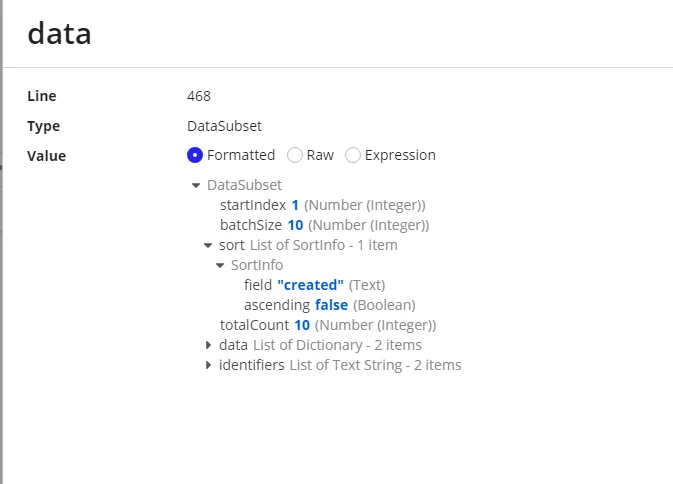
Task: Select the "created" field value
Action: pyautogui.click(x=311, y=285)
